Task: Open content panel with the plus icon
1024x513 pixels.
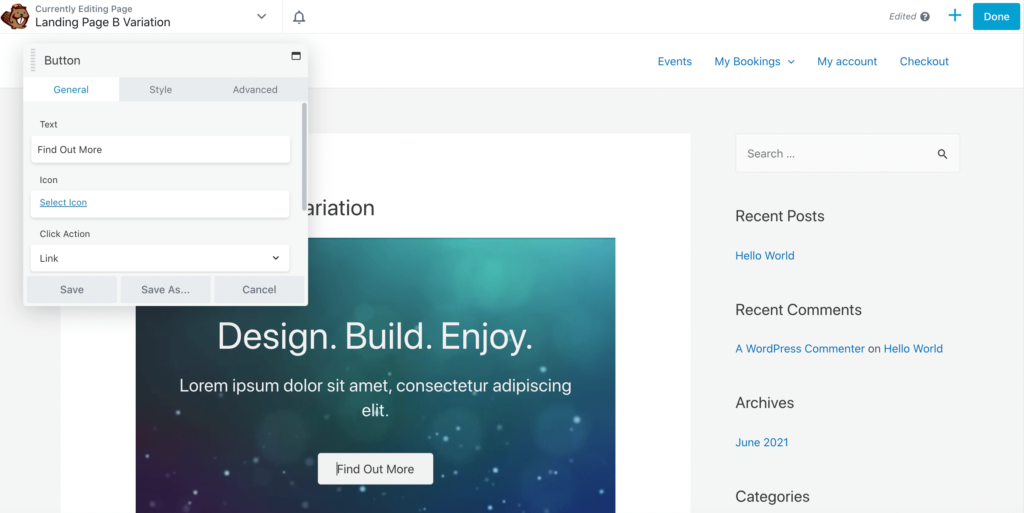Action: (x=955, y=16)
